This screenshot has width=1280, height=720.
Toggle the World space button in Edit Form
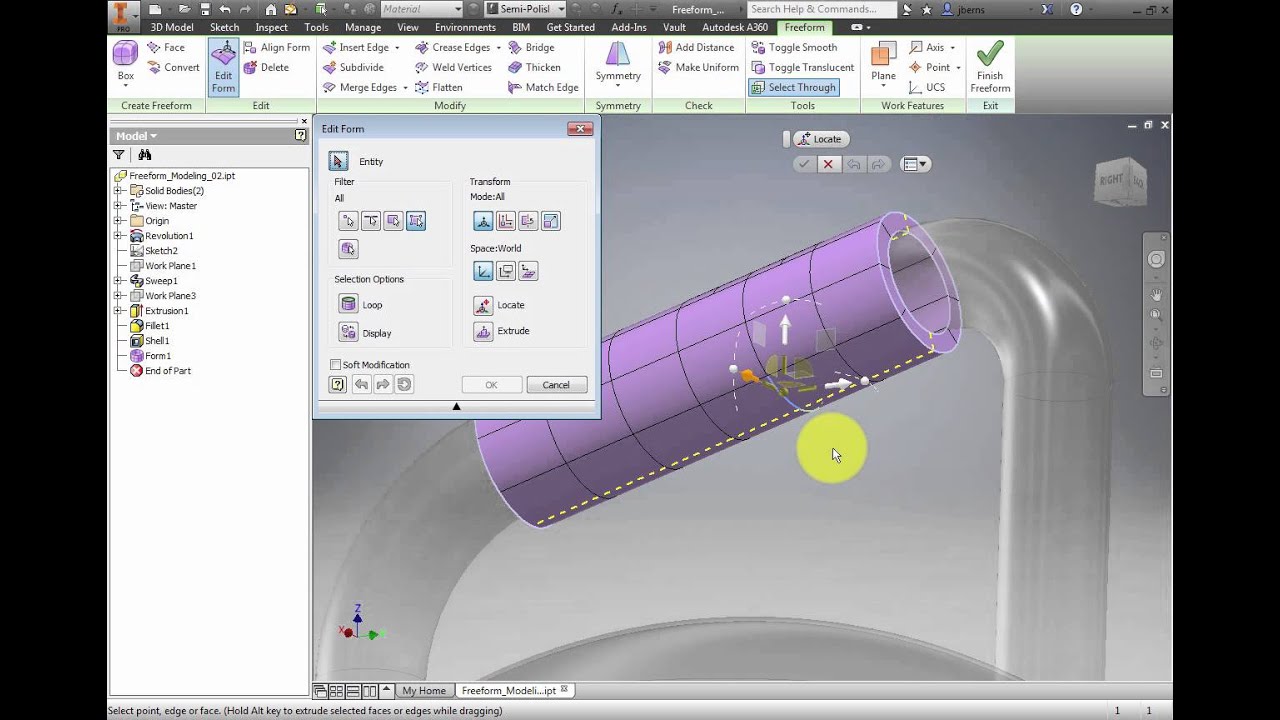(483, 271)
